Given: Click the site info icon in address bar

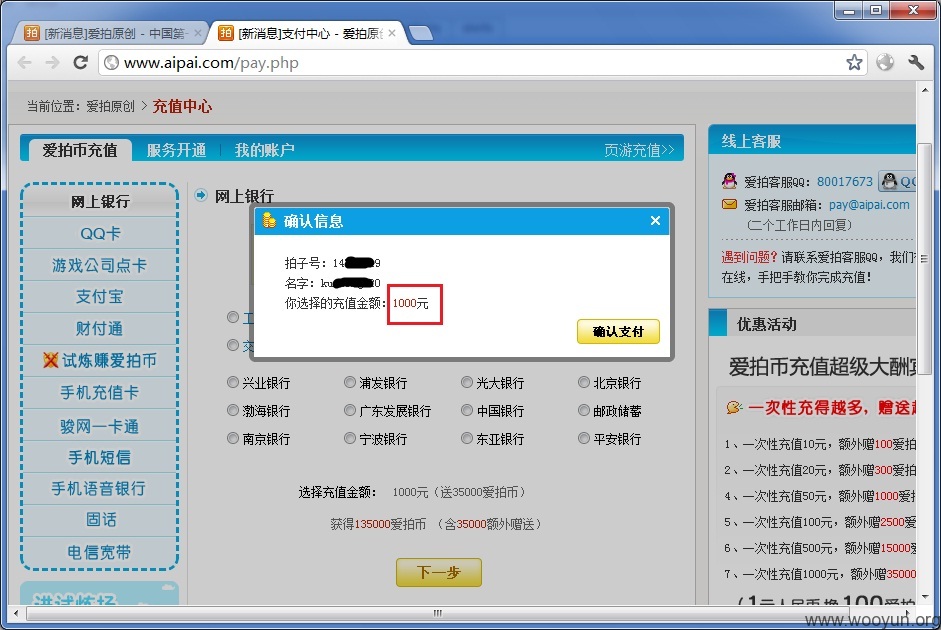Looking at the screenshot, I should pyautogui.click(x=111, y=62).
